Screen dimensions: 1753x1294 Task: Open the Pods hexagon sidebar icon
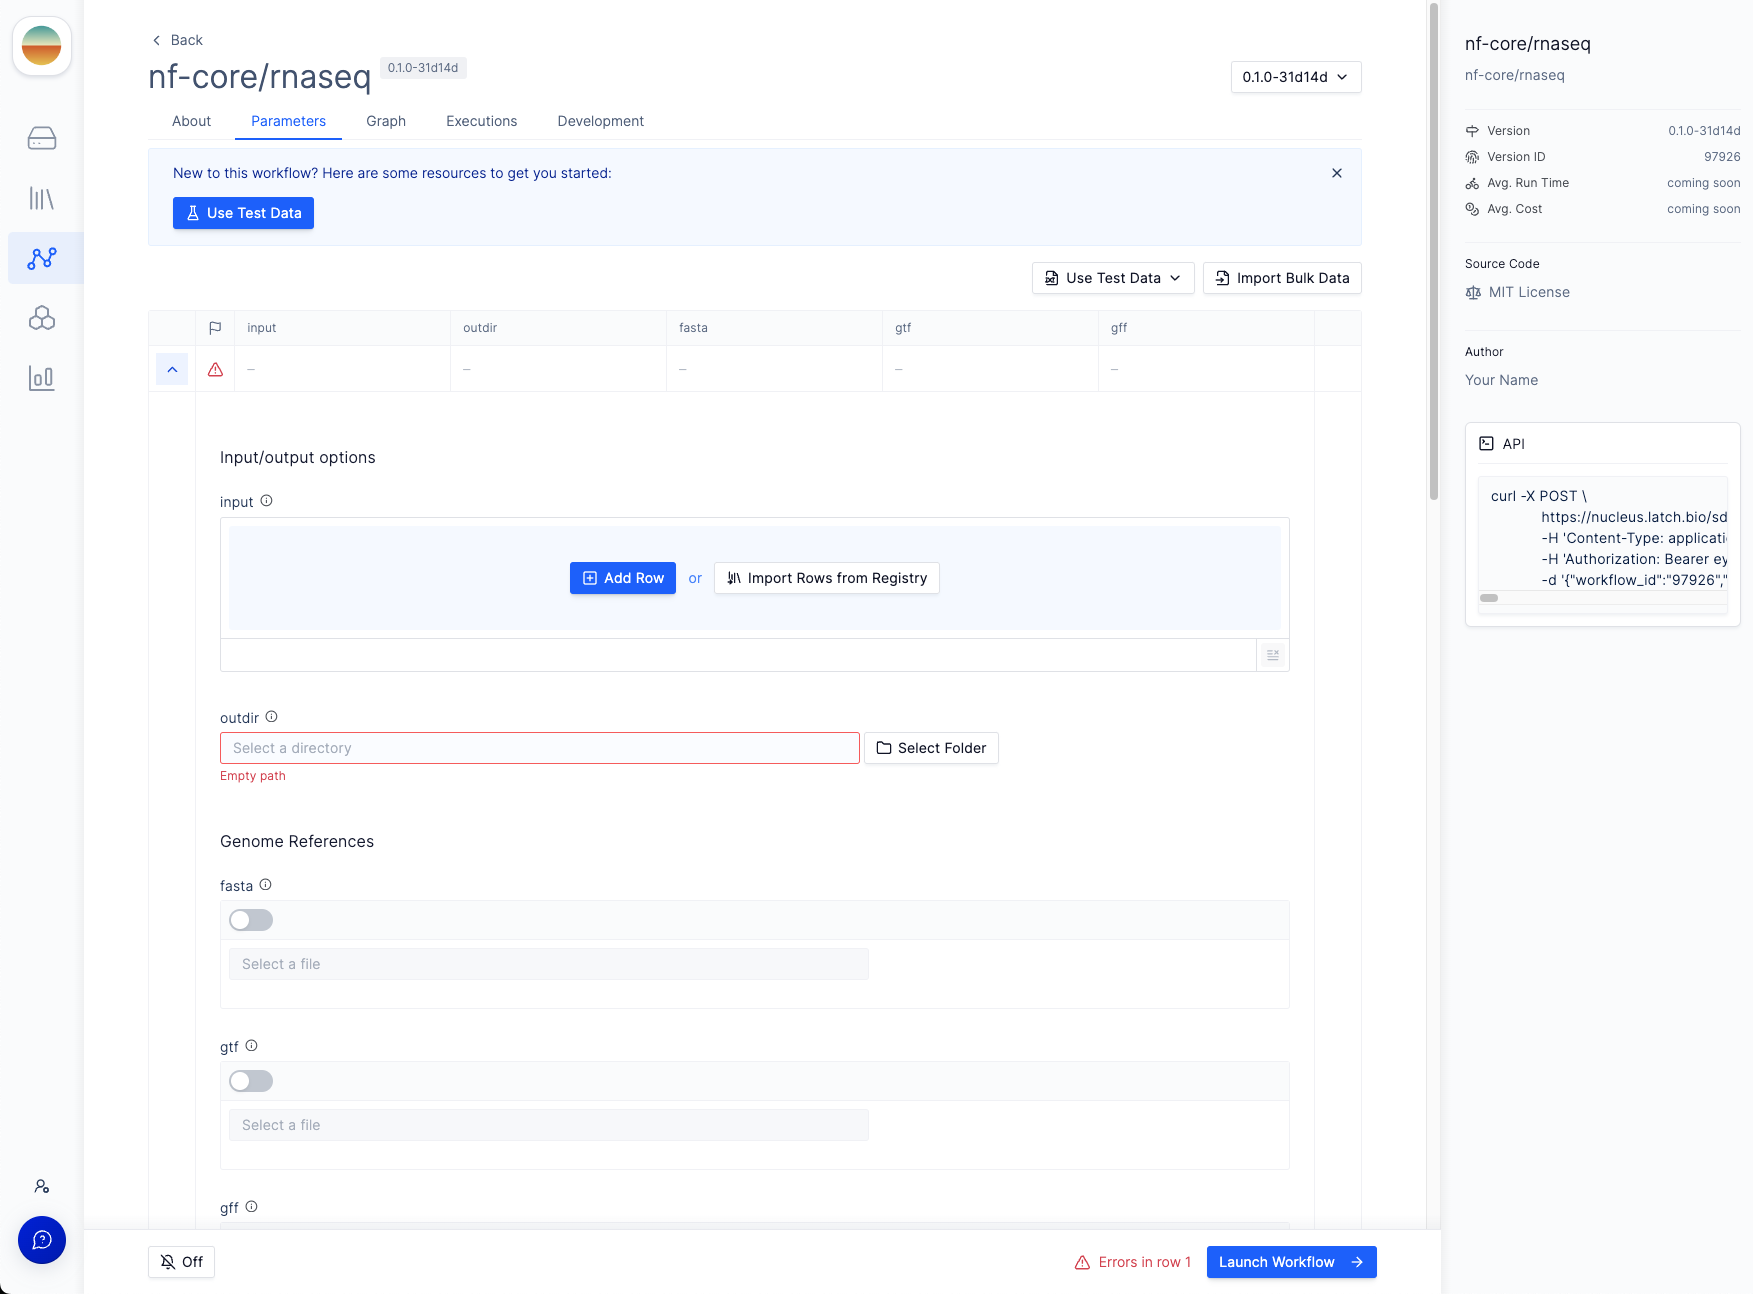(42, 318)
